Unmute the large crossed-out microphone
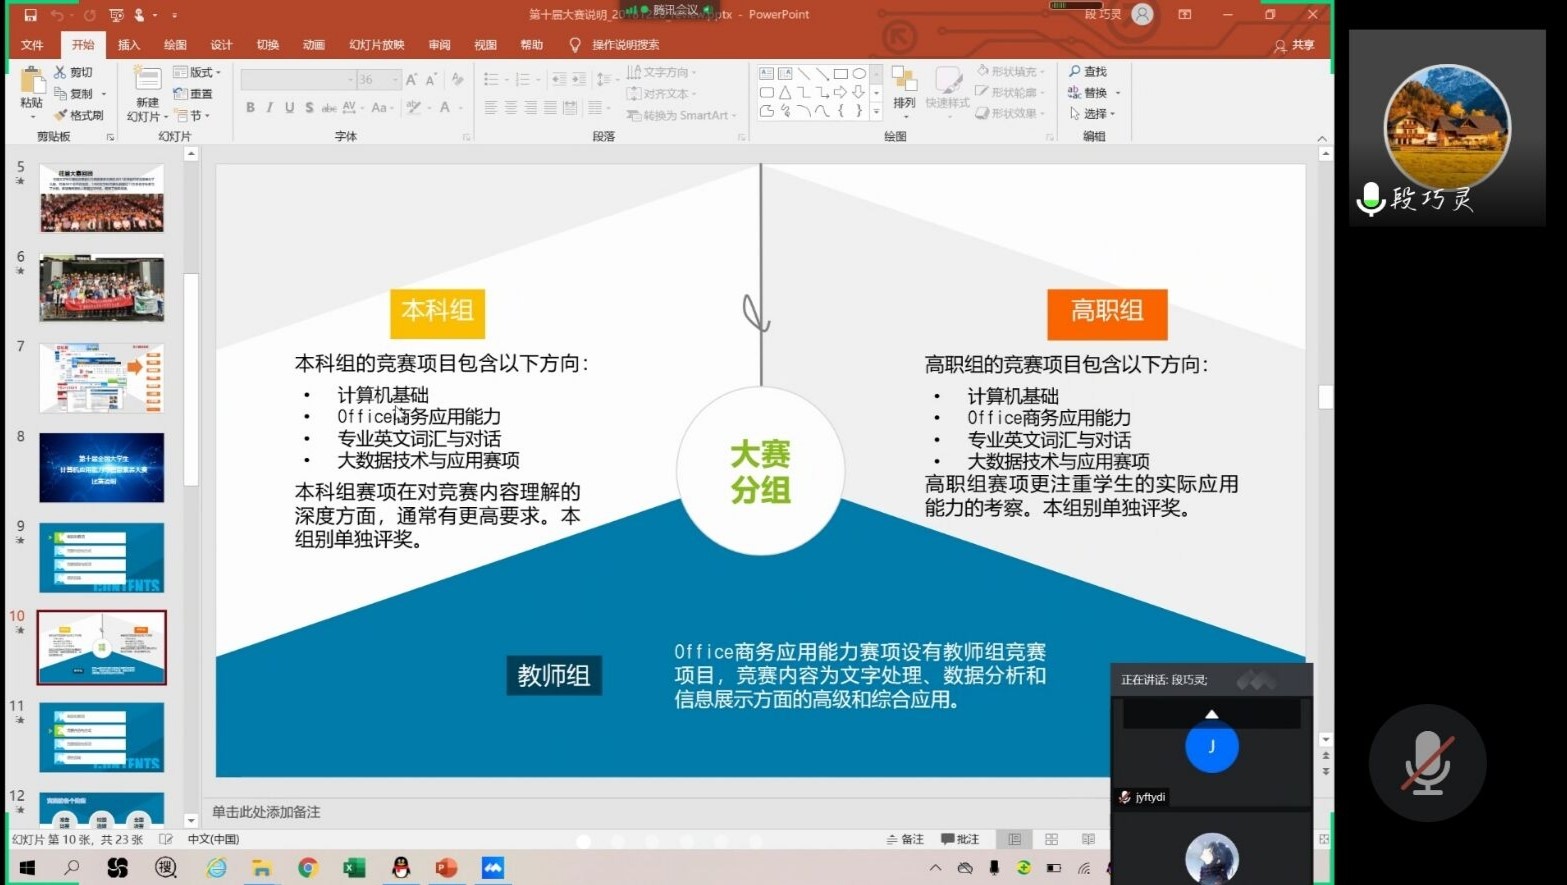 click(1427, 763)
